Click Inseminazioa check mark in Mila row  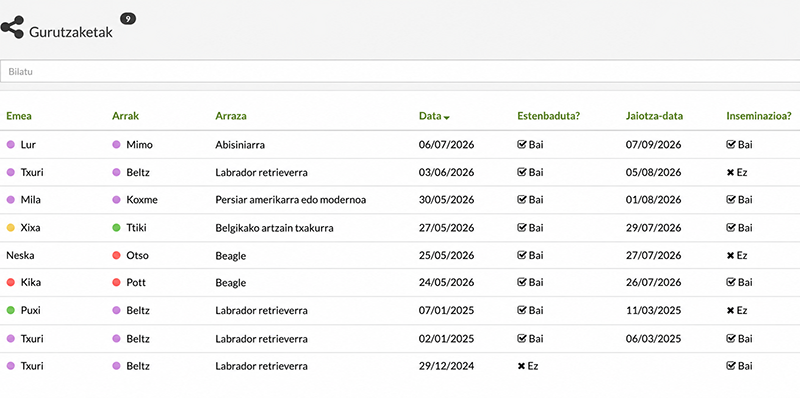731,200
